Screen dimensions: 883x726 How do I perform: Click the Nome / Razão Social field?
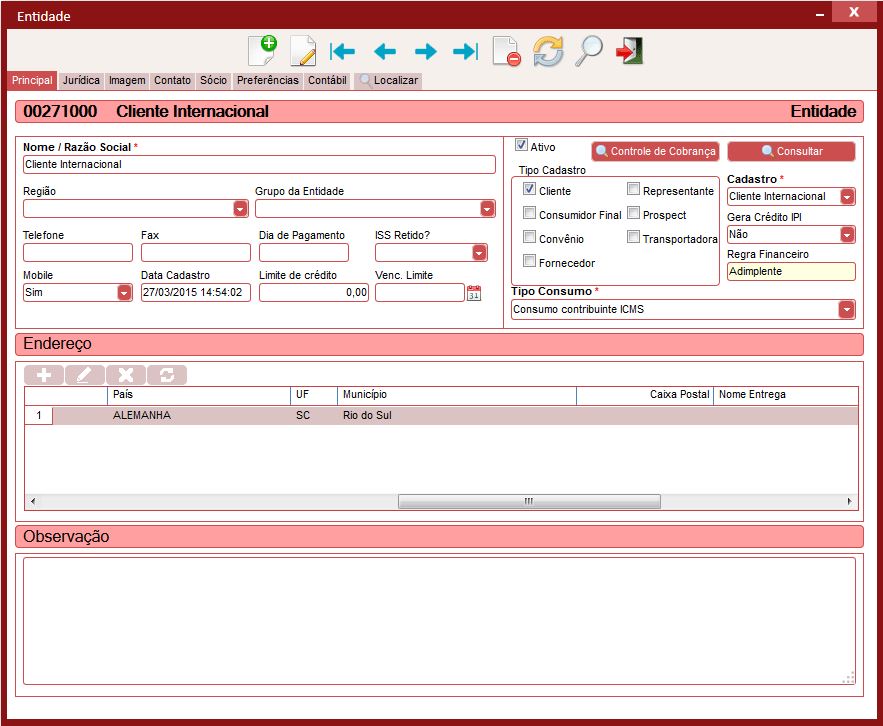[259, 164]
